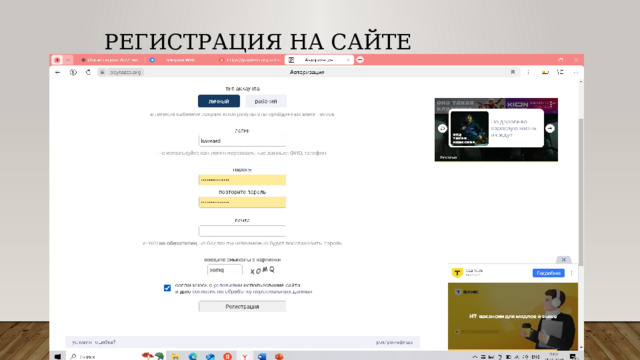Open Microsoft Edge from the taskbar

tap(193, 357)
